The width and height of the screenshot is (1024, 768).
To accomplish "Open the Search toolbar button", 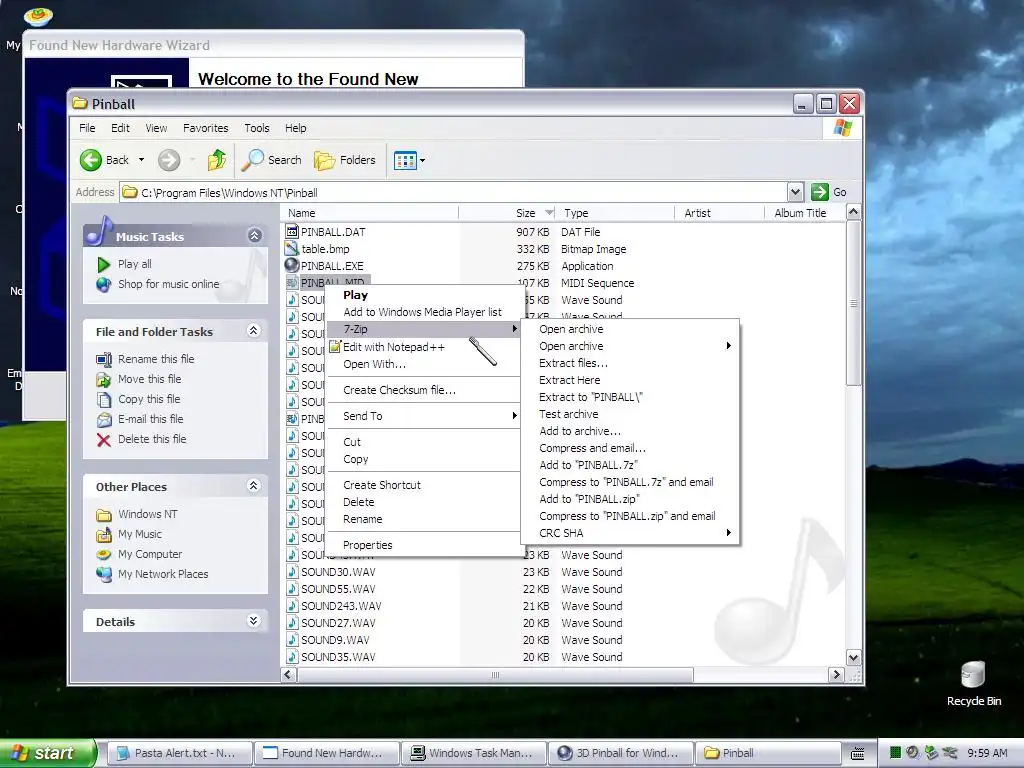I will point(272,160).
